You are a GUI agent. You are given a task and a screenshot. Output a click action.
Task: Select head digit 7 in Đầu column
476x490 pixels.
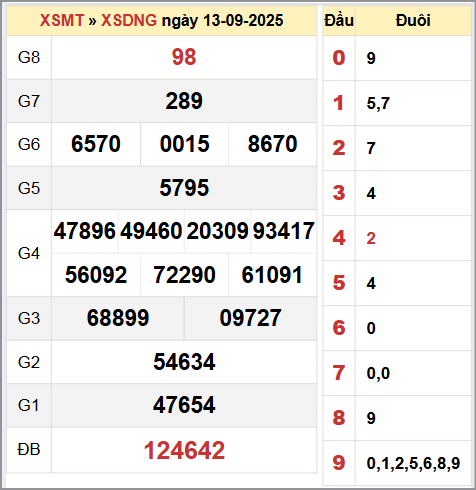point(339,373)
